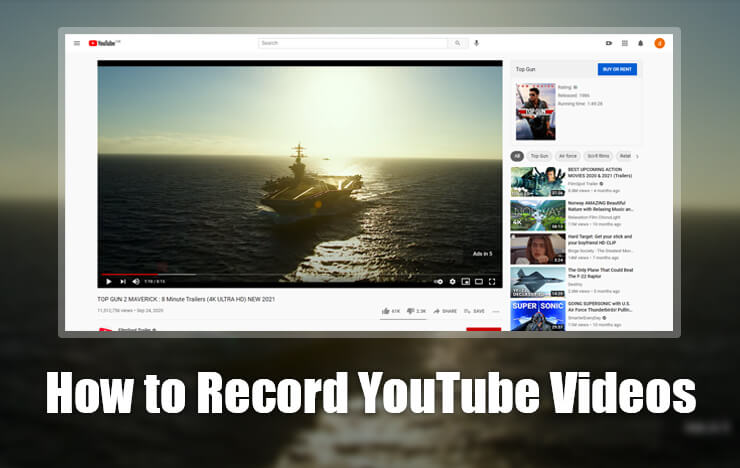Open the YouTube apps grid icon
This screenshot has height=468, width=740.
coord(625,43)
